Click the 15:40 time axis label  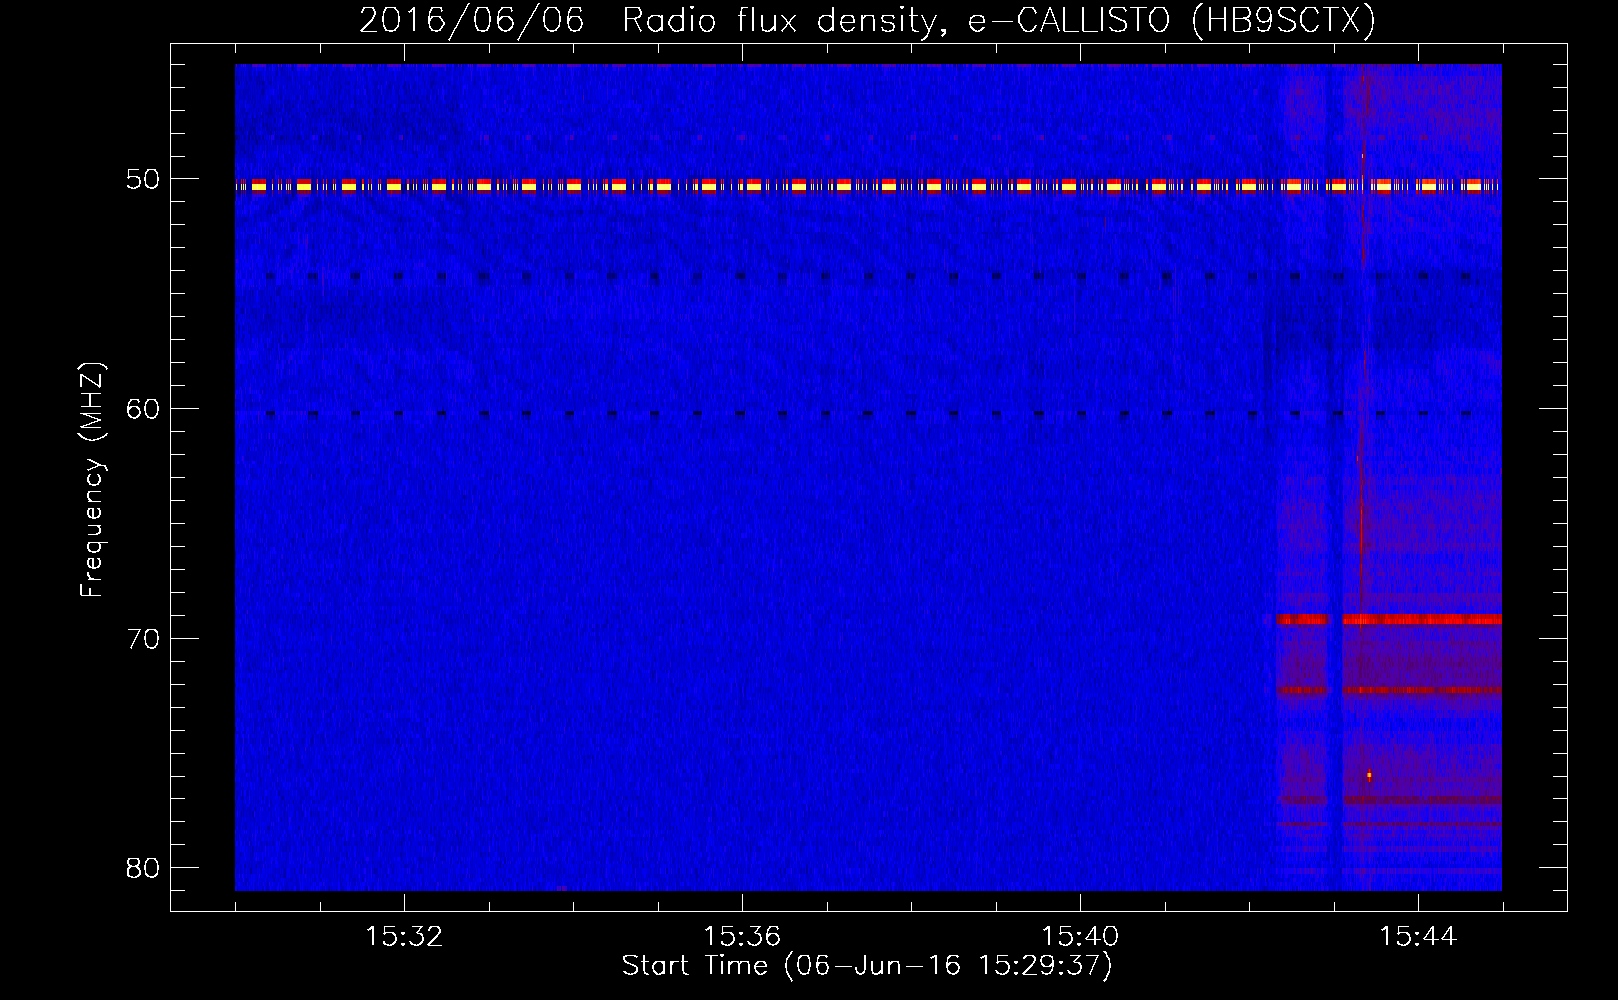[x=1080, y=936]
